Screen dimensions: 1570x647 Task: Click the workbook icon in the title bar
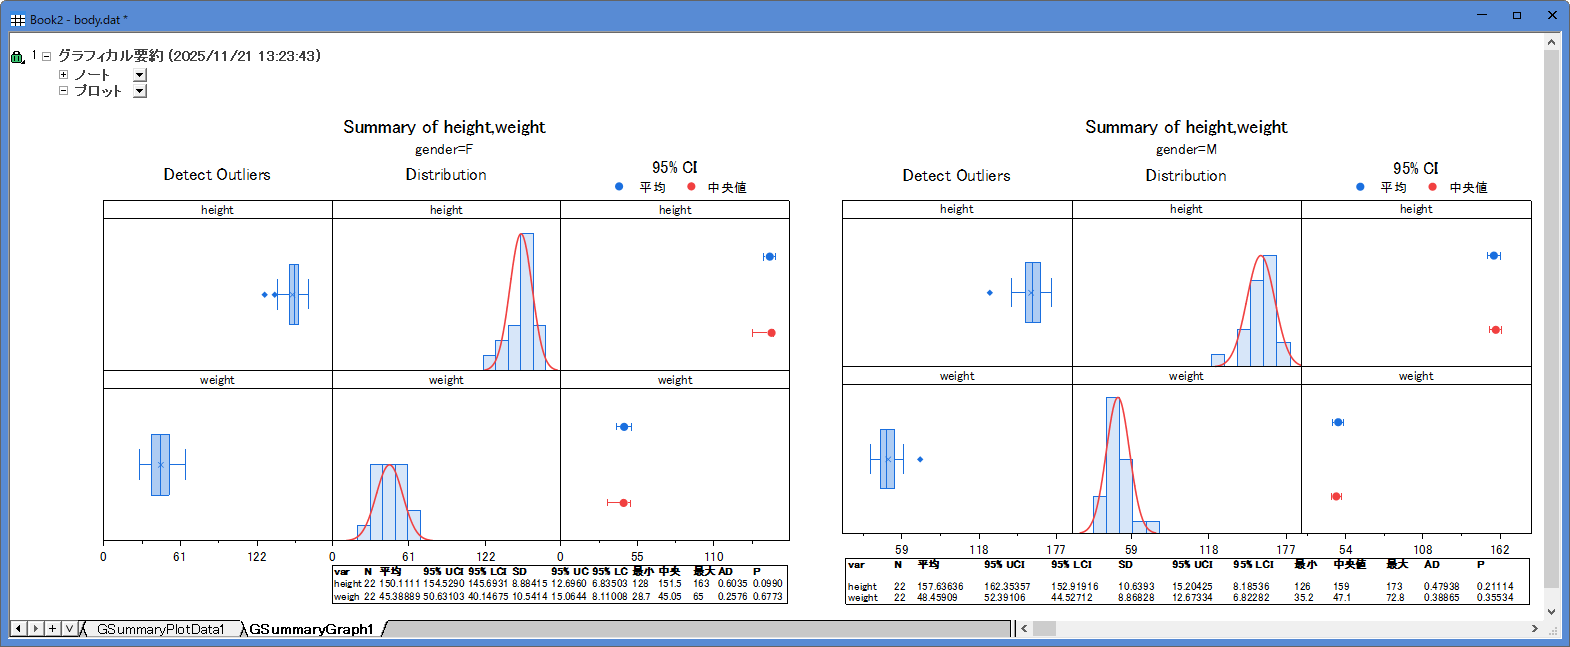(x=17, y=19)
